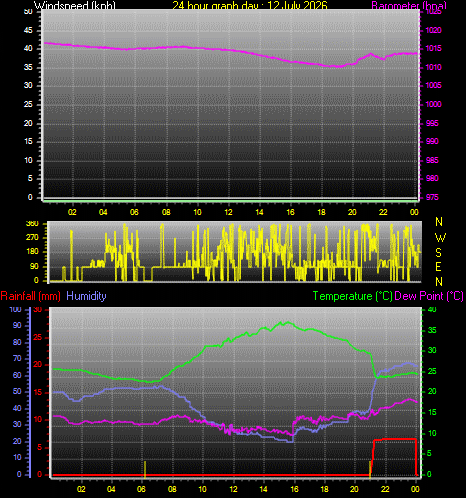The height and width of the screenshot is (498, 466).
Task: Select the S compass letter
Action: pyautogui.click(x=439, y=253)
